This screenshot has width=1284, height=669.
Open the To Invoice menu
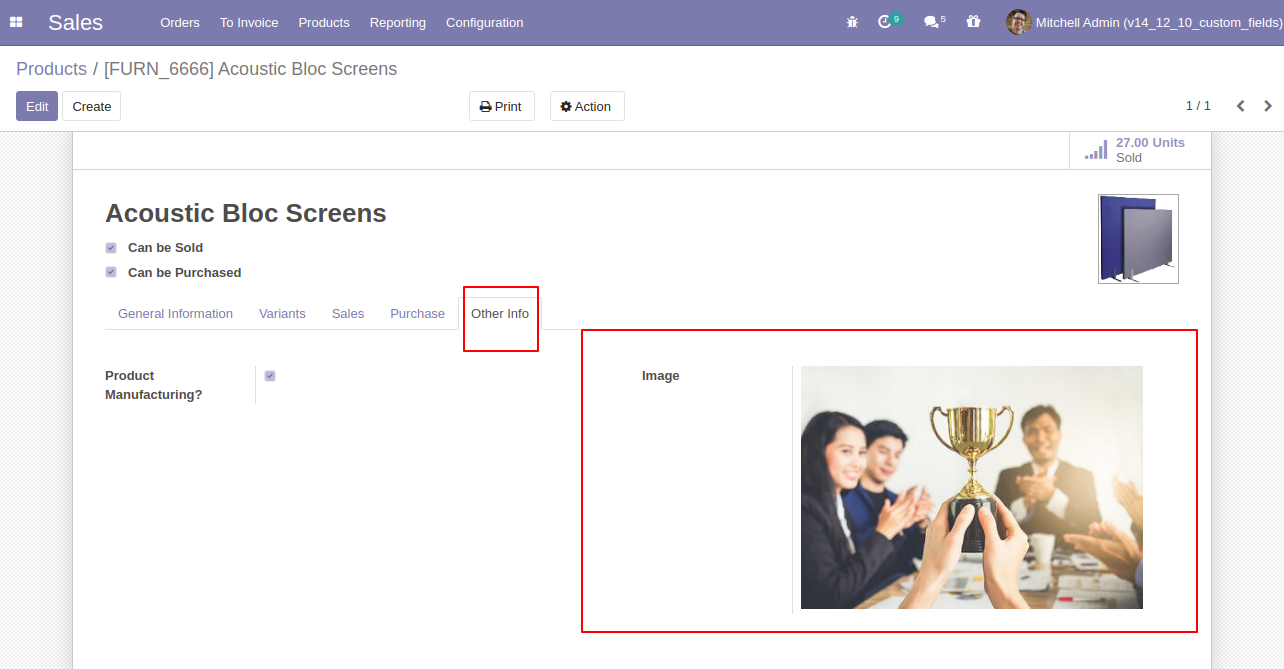click(249, 22)
